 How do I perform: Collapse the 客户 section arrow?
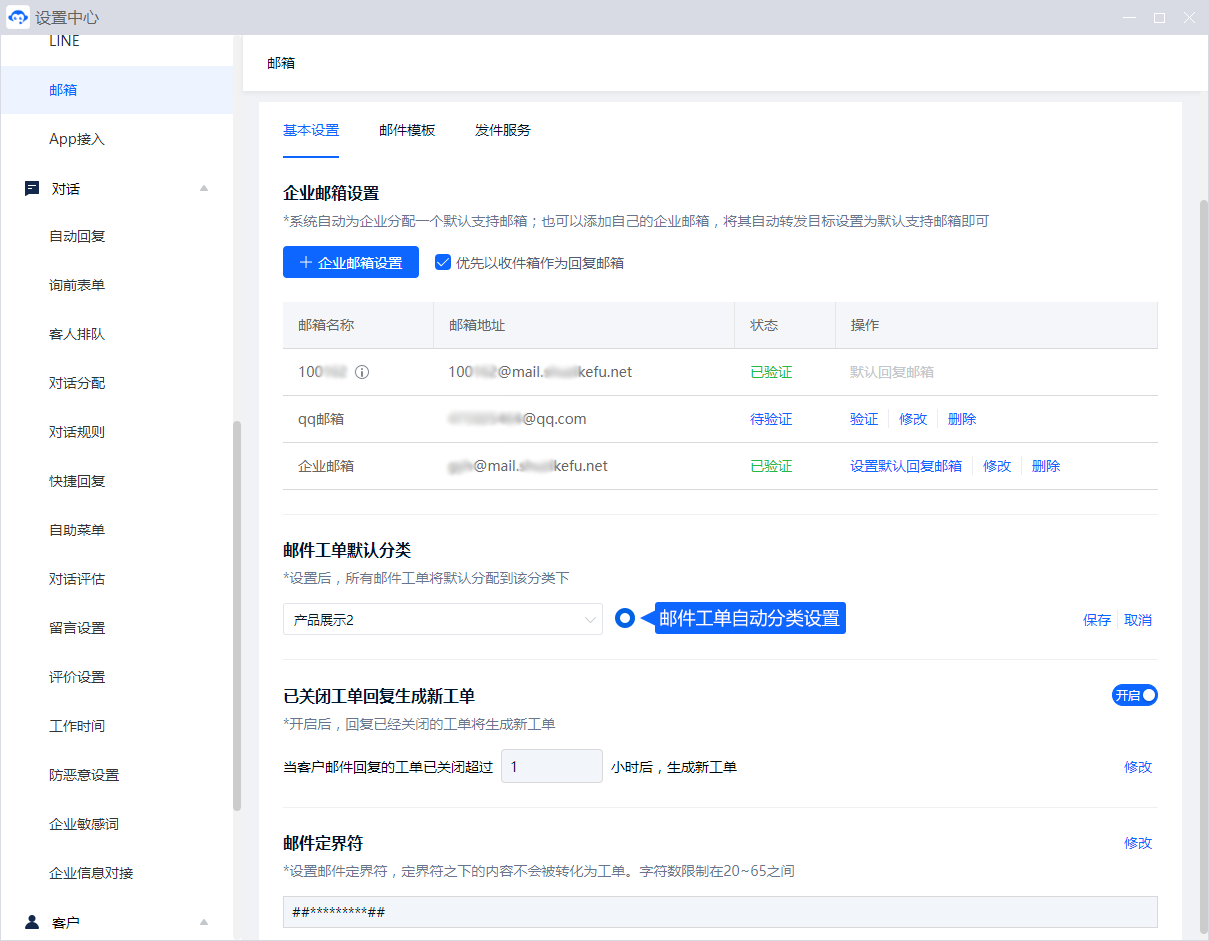click(x=204, y=922)
